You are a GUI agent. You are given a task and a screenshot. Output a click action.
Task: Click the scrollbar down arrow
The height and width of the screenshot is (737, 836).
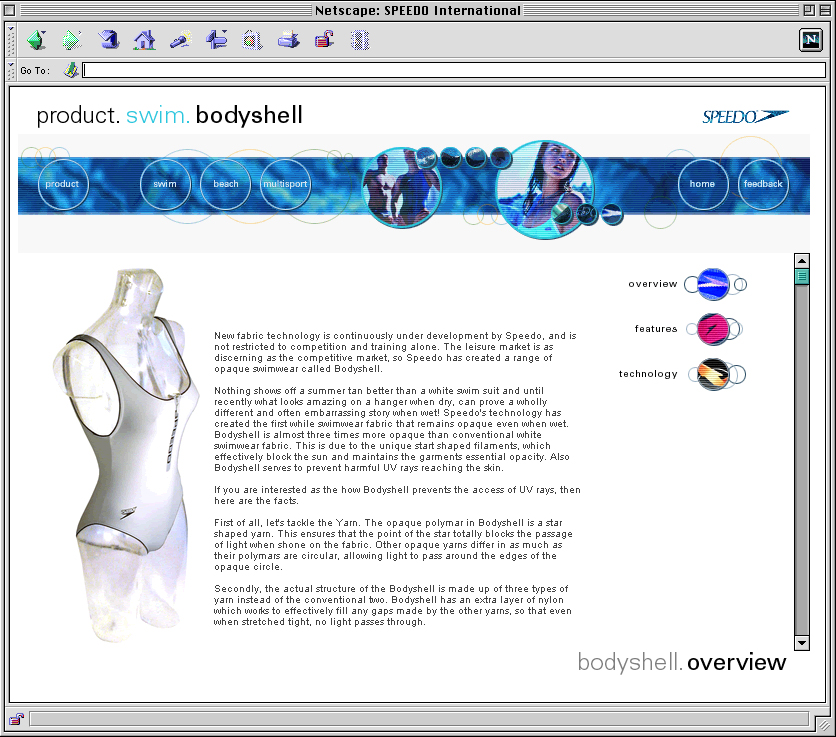point(802,642)
